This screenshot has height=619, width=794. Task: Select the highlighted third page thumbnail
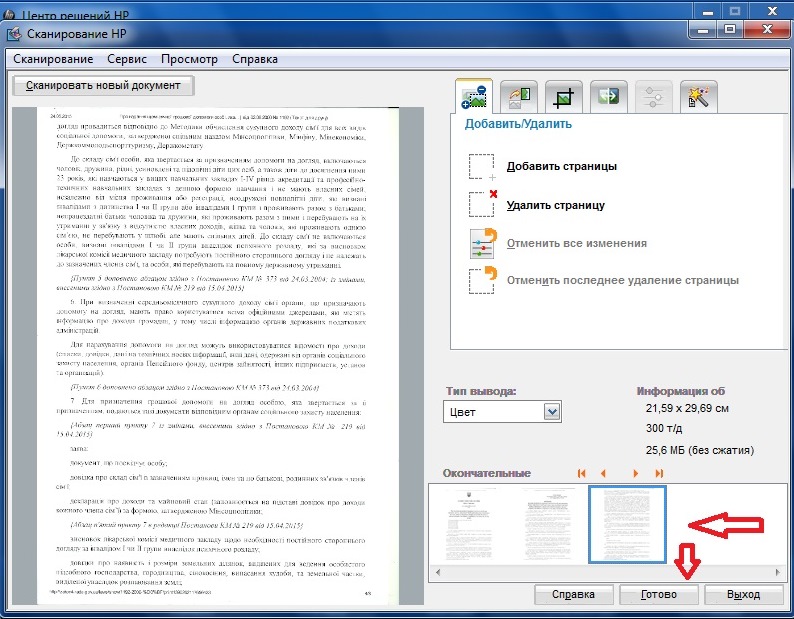pyautogui.click(x=627, y=524)
